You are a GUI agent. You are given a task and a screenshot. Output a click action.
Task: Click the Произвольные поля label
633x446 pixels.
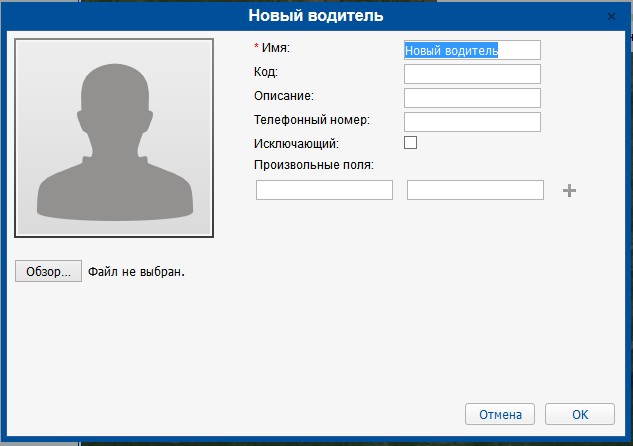coord(314,165)
